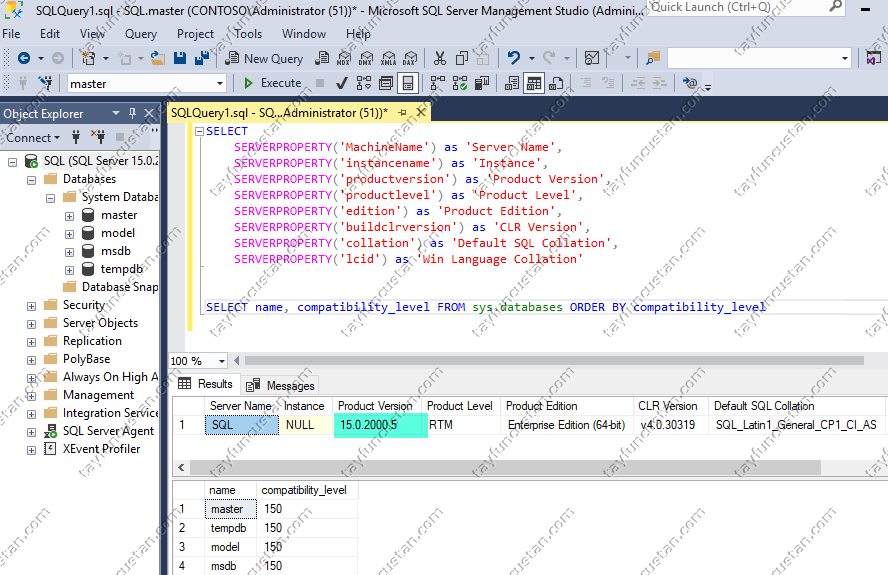
Task: Click the Navigate Backward arrow icon
Action: (24, 58)
